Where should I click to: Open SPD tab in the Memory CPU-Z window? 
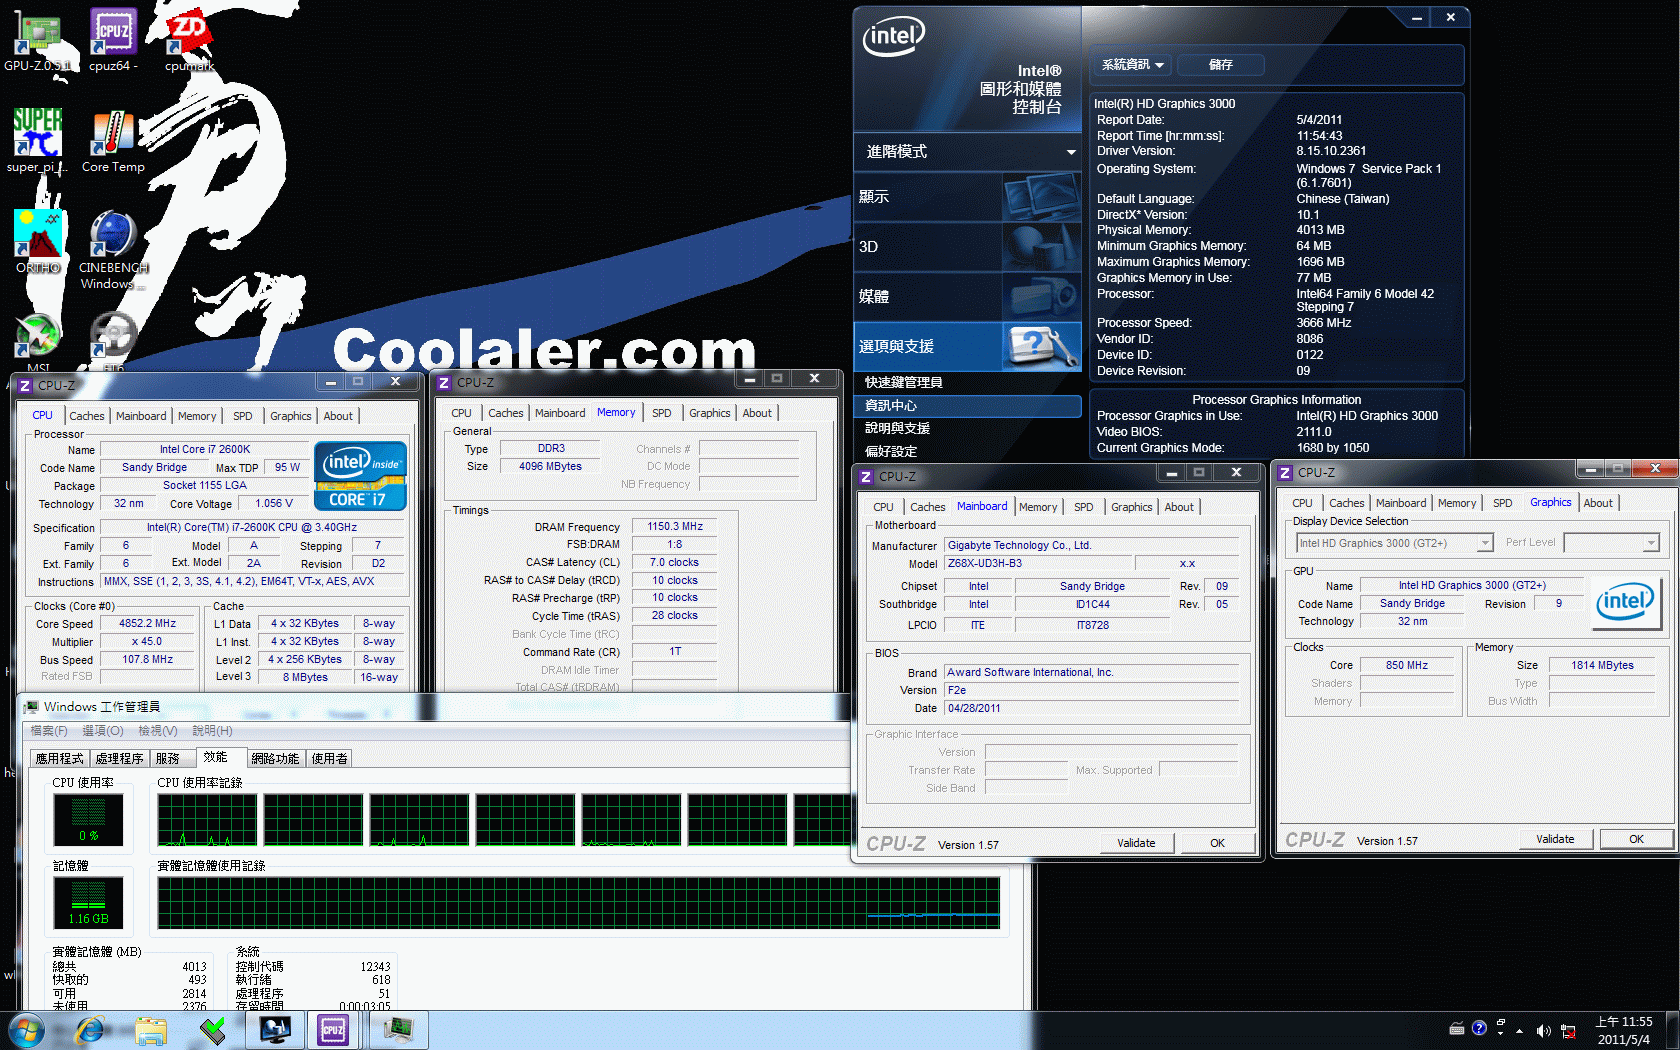coord(662,413)
